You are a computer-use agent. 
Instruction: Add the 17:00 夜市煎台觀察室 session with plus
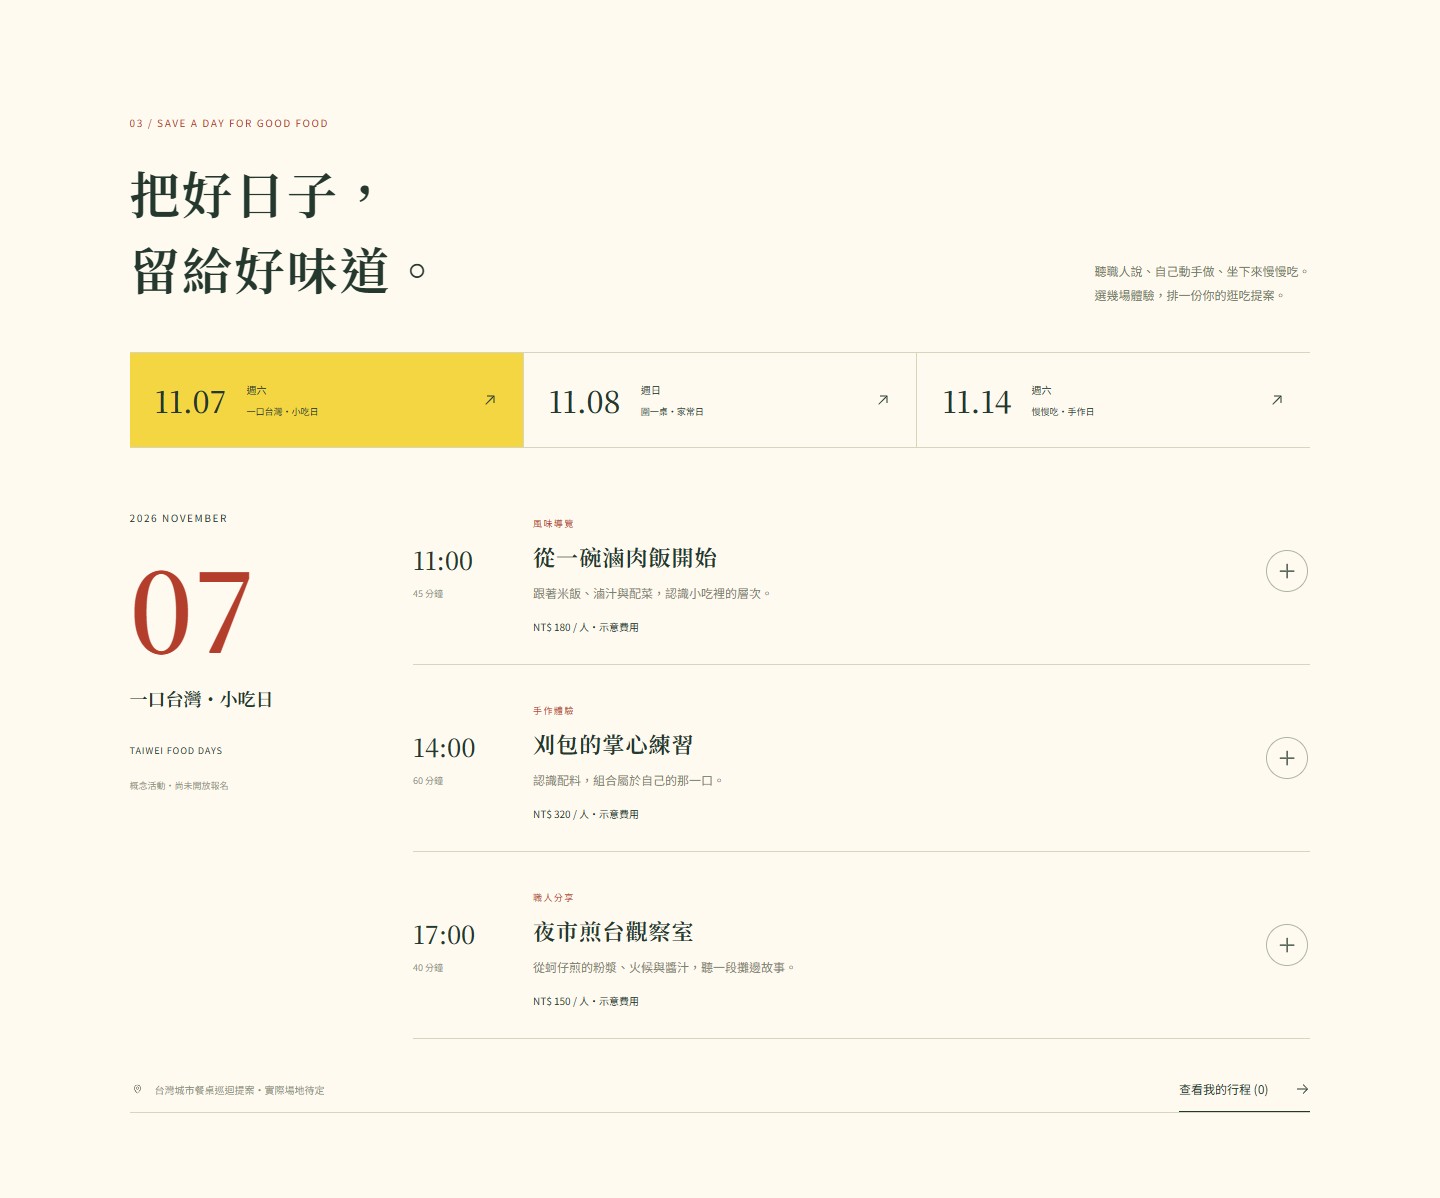coord(1287,945)
